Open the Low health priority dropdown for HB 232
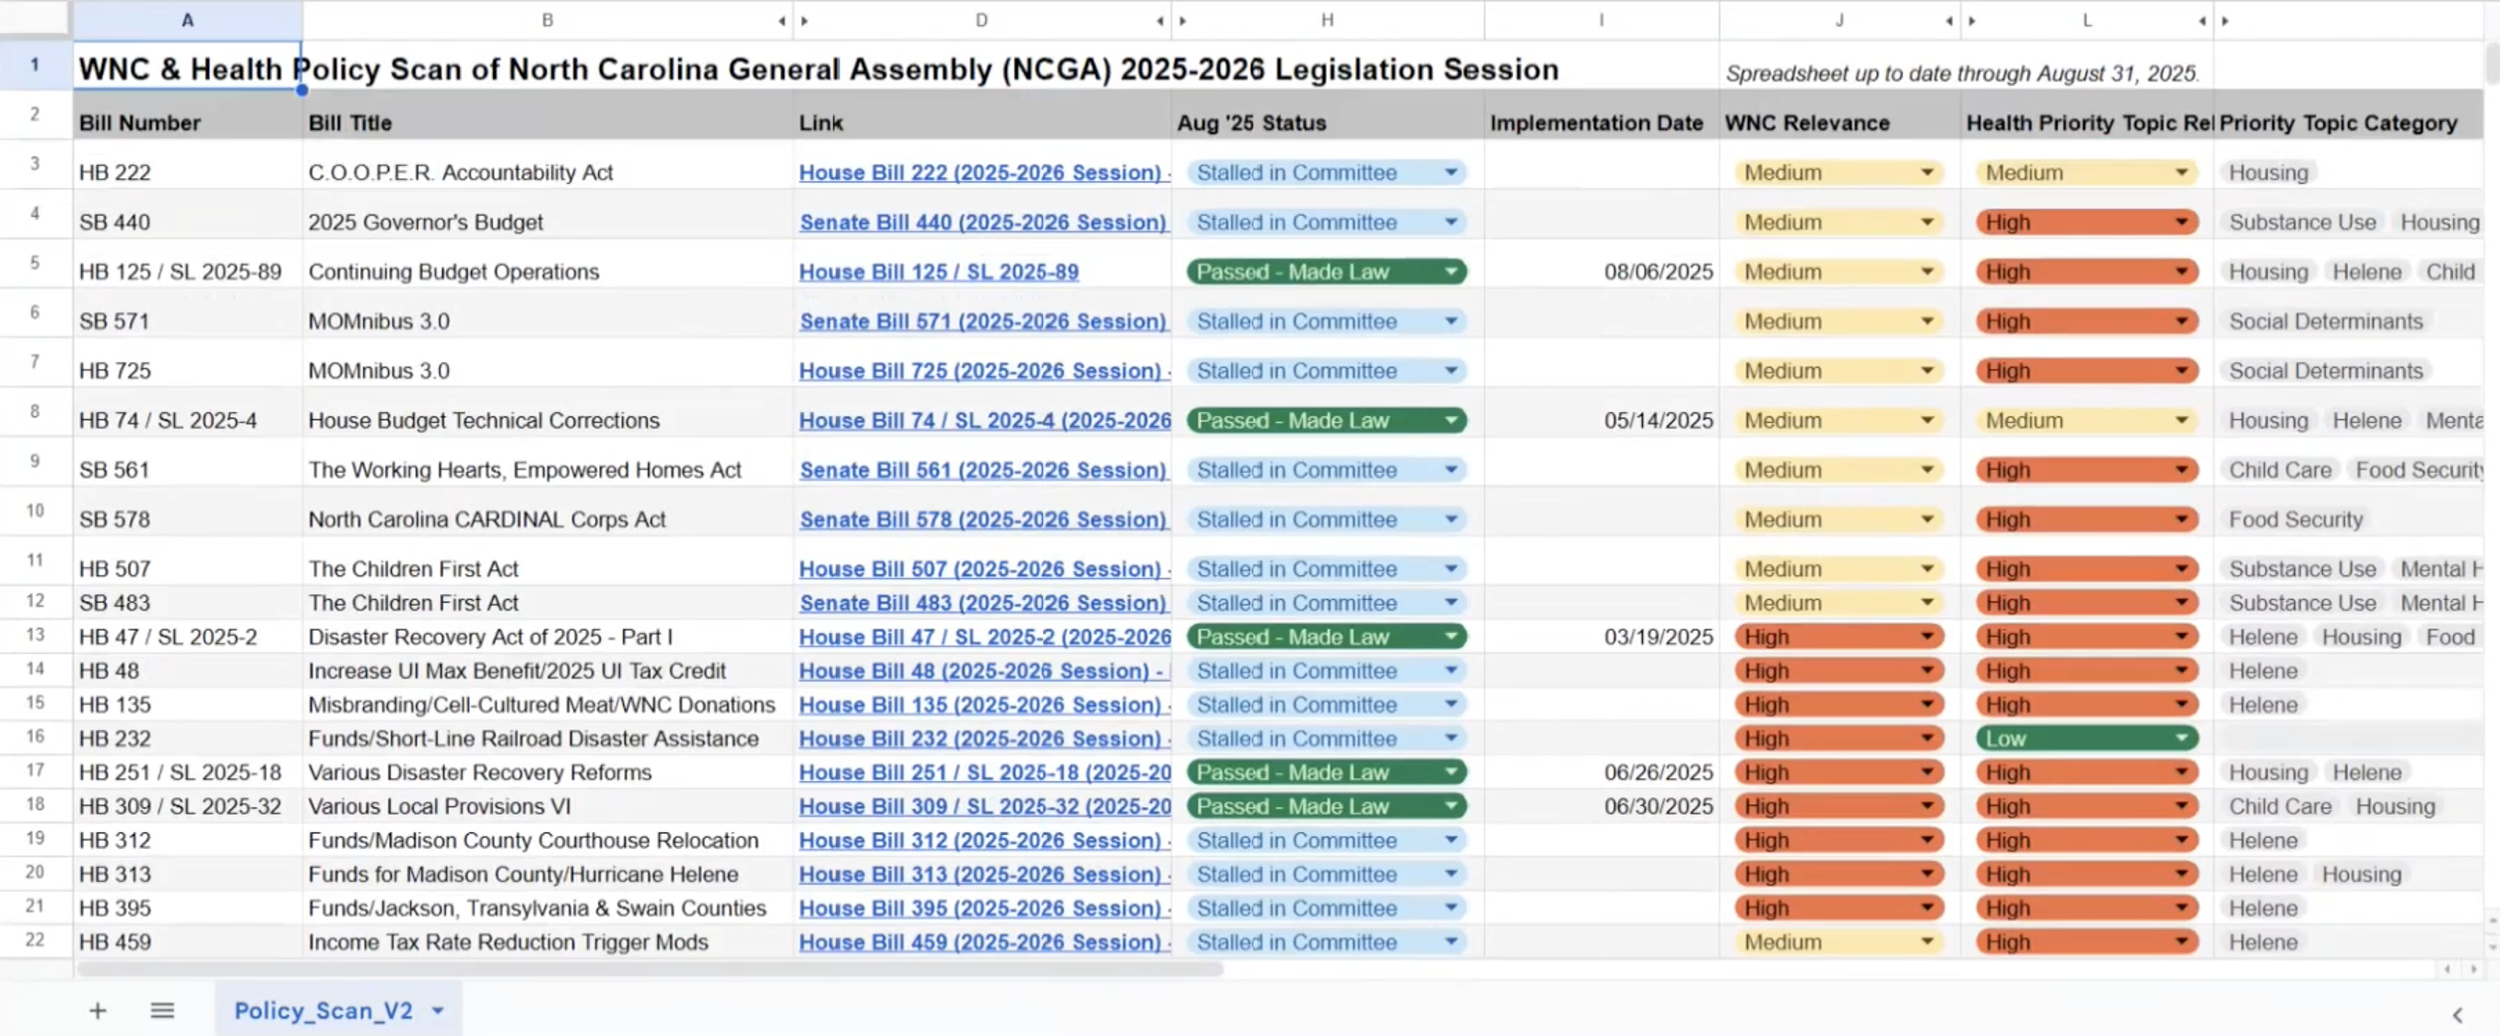 pyautogui.click(x=2181, y=738)
